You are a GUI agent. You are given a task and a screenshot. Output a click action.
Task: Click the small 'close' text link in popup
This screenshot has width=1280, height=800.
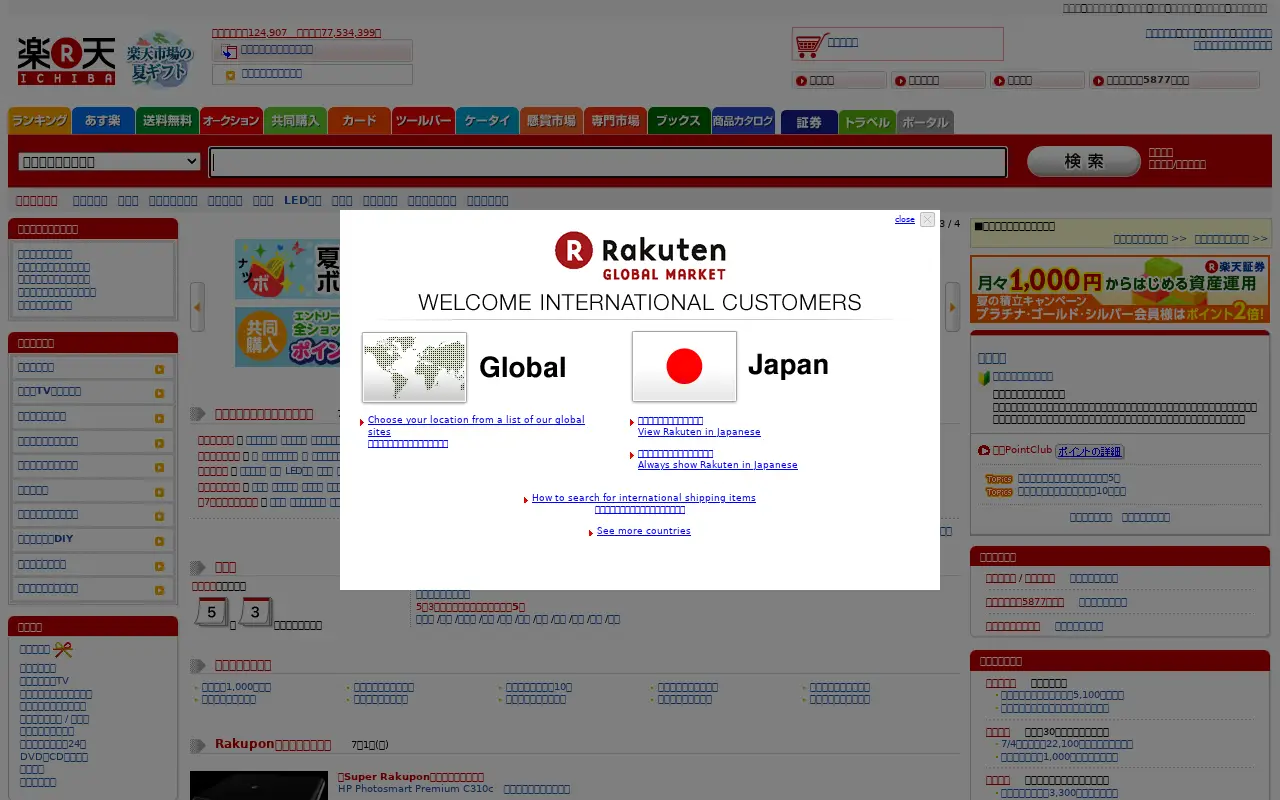(x=904, y=220)
